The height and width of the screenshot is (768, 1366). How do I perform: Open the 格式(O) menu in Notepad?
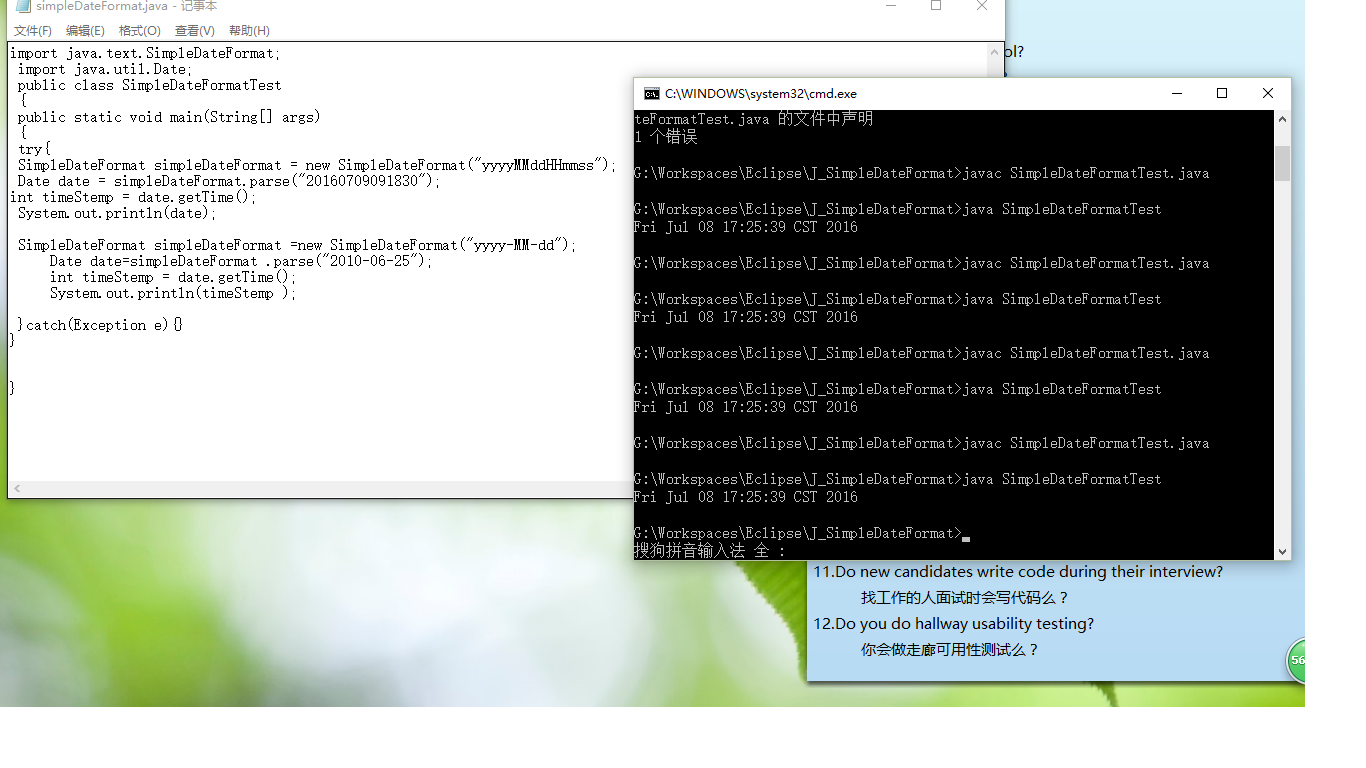pos(139,31)
